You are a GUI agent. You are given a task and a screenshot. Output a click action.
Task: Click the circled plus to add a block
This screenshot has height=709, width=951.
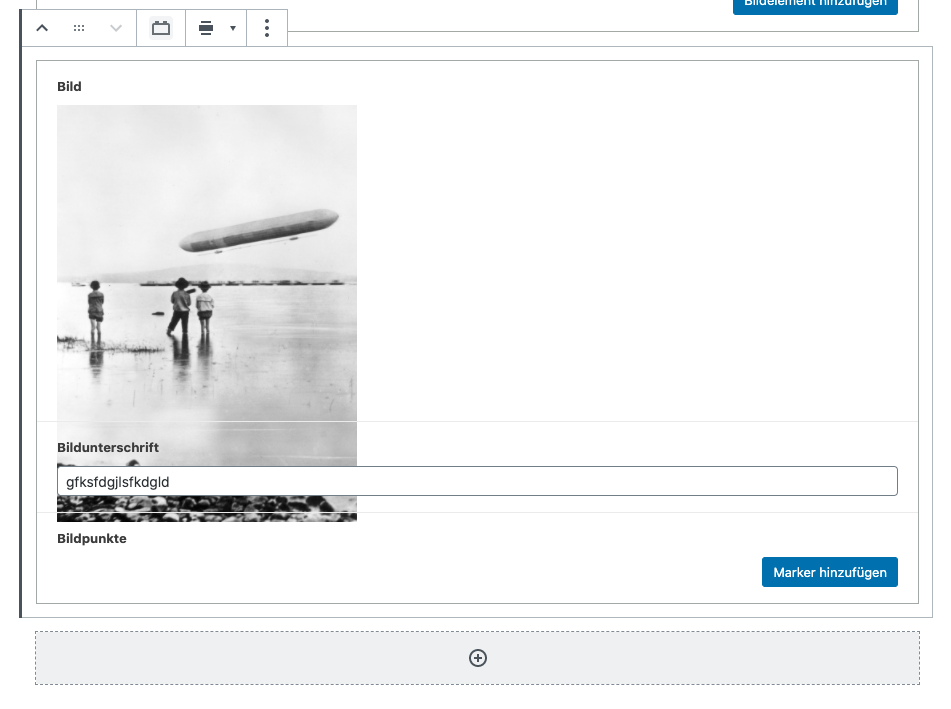click(x=477, y=658)
